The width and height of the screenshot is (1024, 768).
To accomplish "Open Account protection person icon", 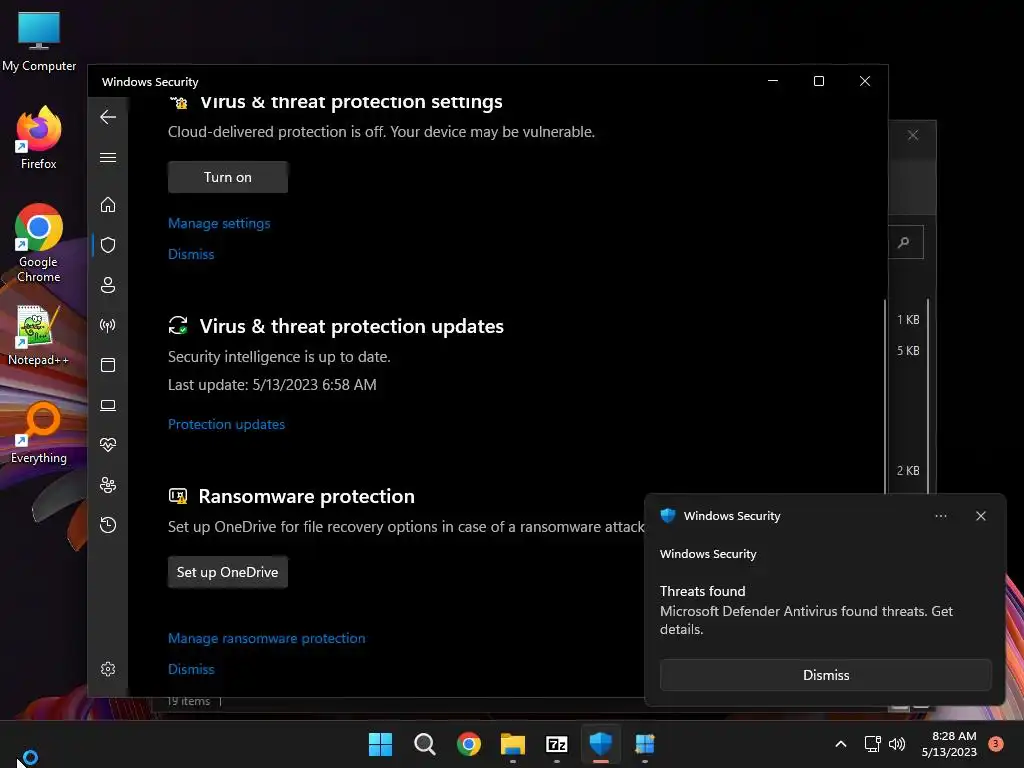I will pos(108,285).
